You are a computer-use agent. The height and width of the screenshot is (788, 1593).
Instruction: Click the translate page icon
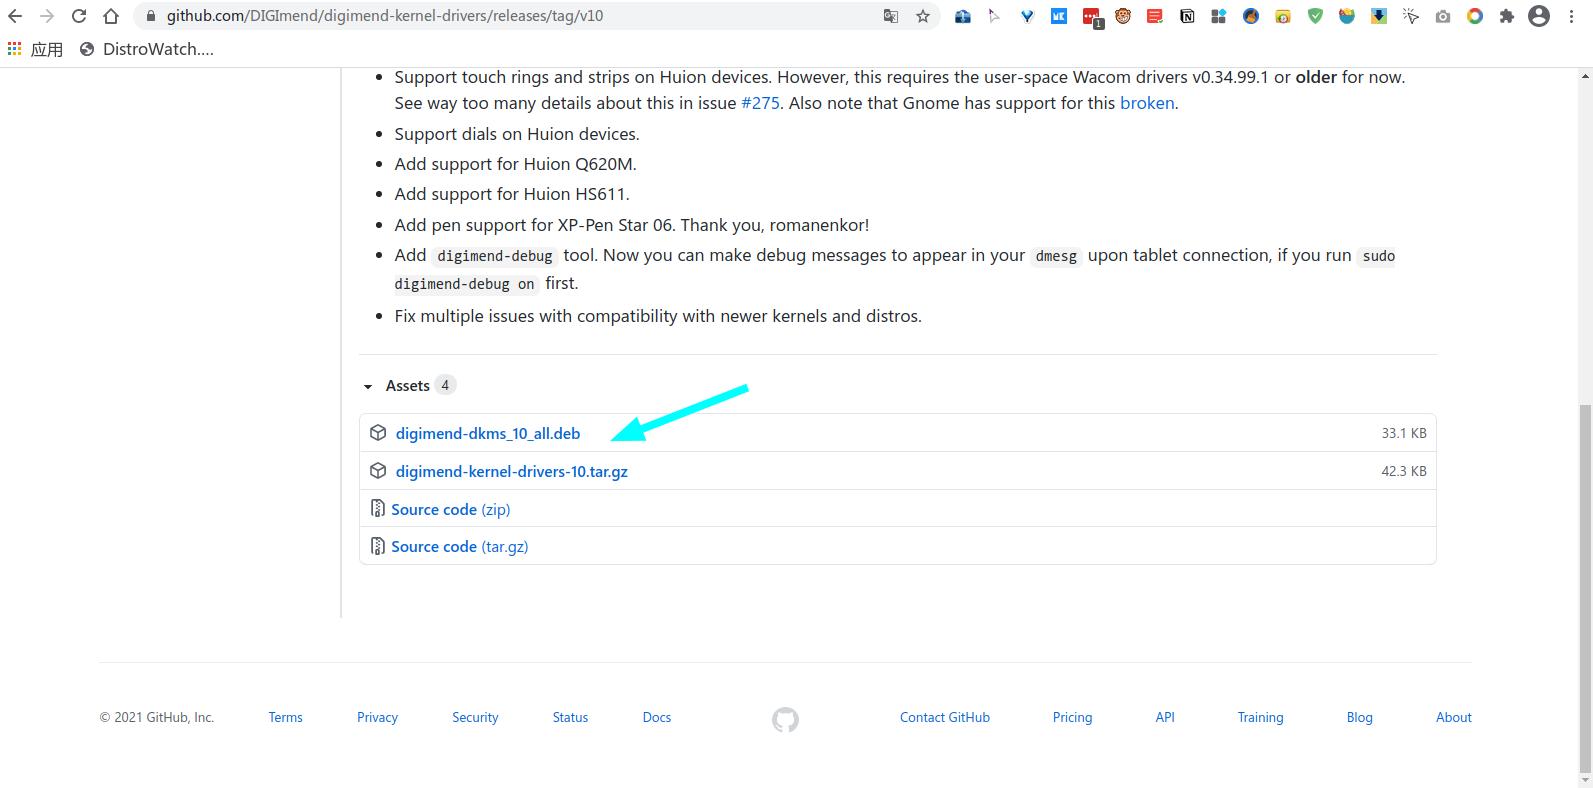891,16
